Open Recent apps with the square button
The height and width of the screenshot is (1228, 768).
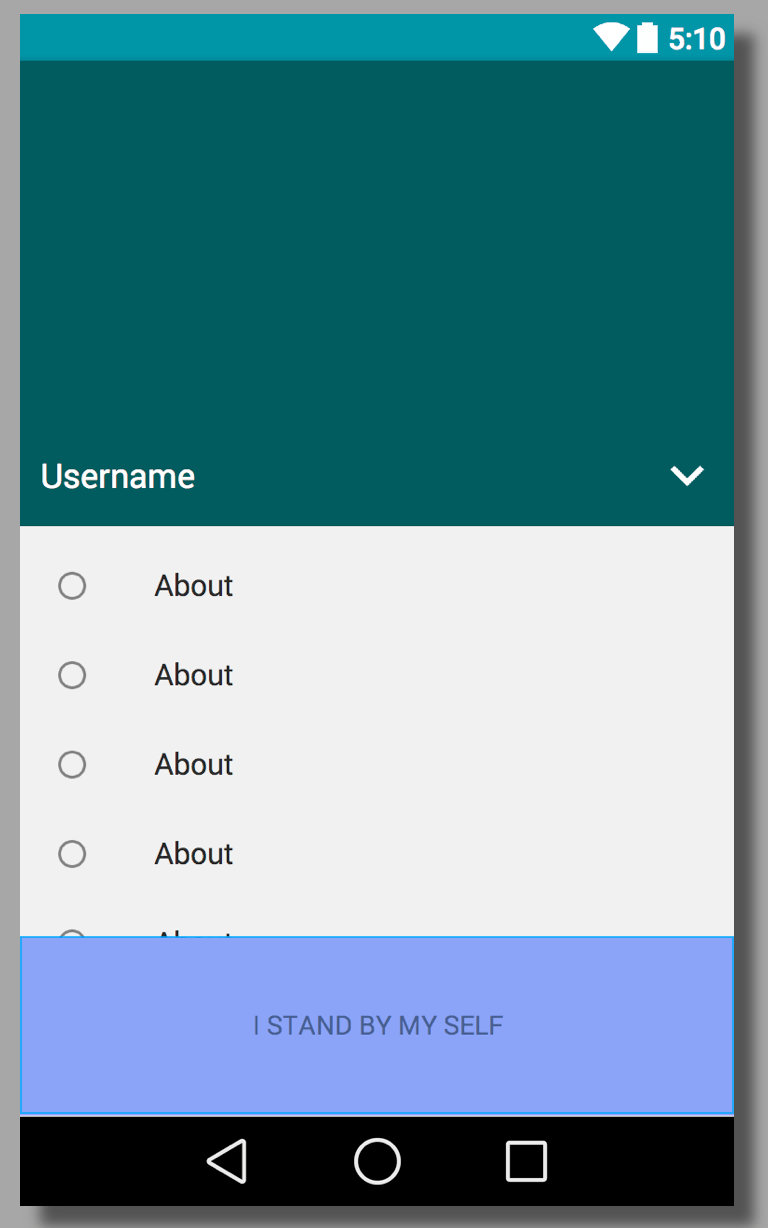526,1162
